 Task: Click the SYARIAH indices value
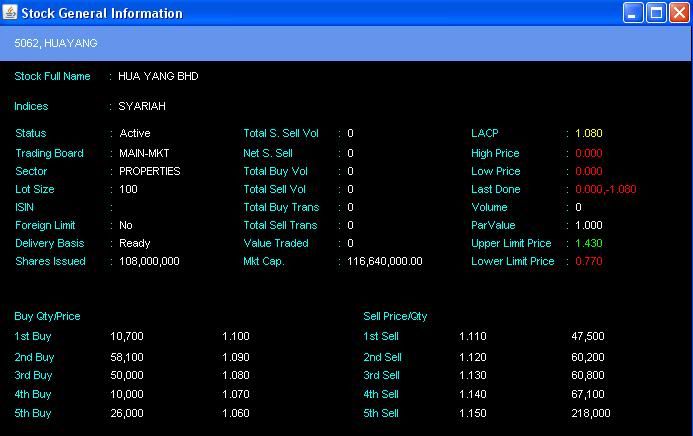[x=142, y=106]
